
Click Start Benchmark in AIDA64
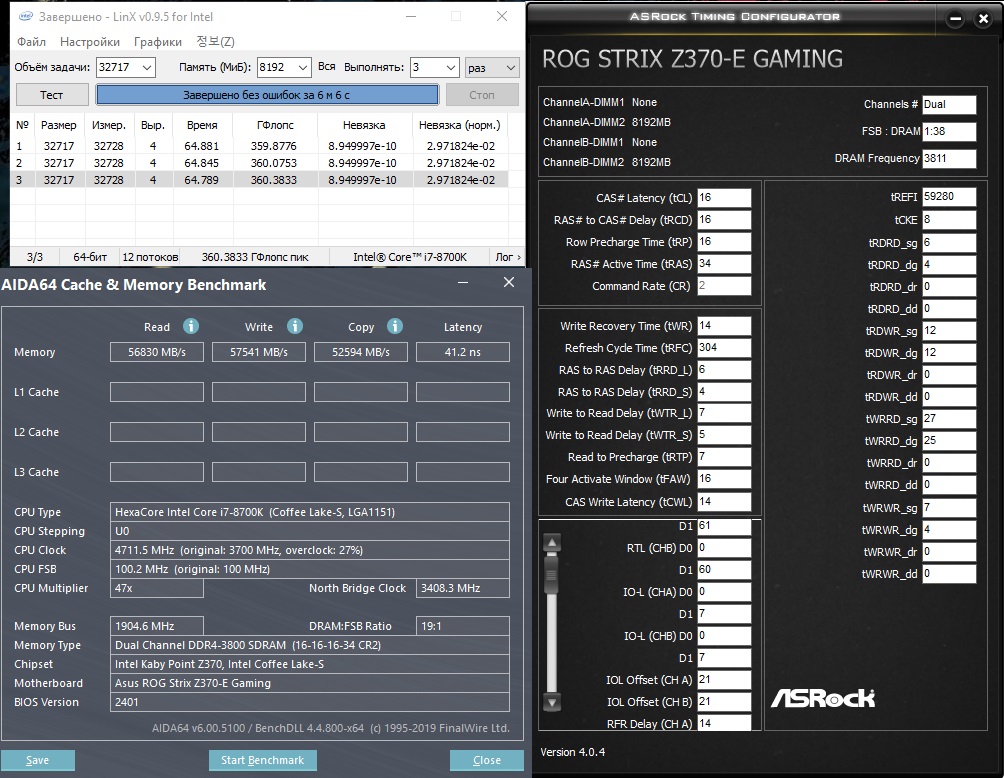tap(263, 760)
